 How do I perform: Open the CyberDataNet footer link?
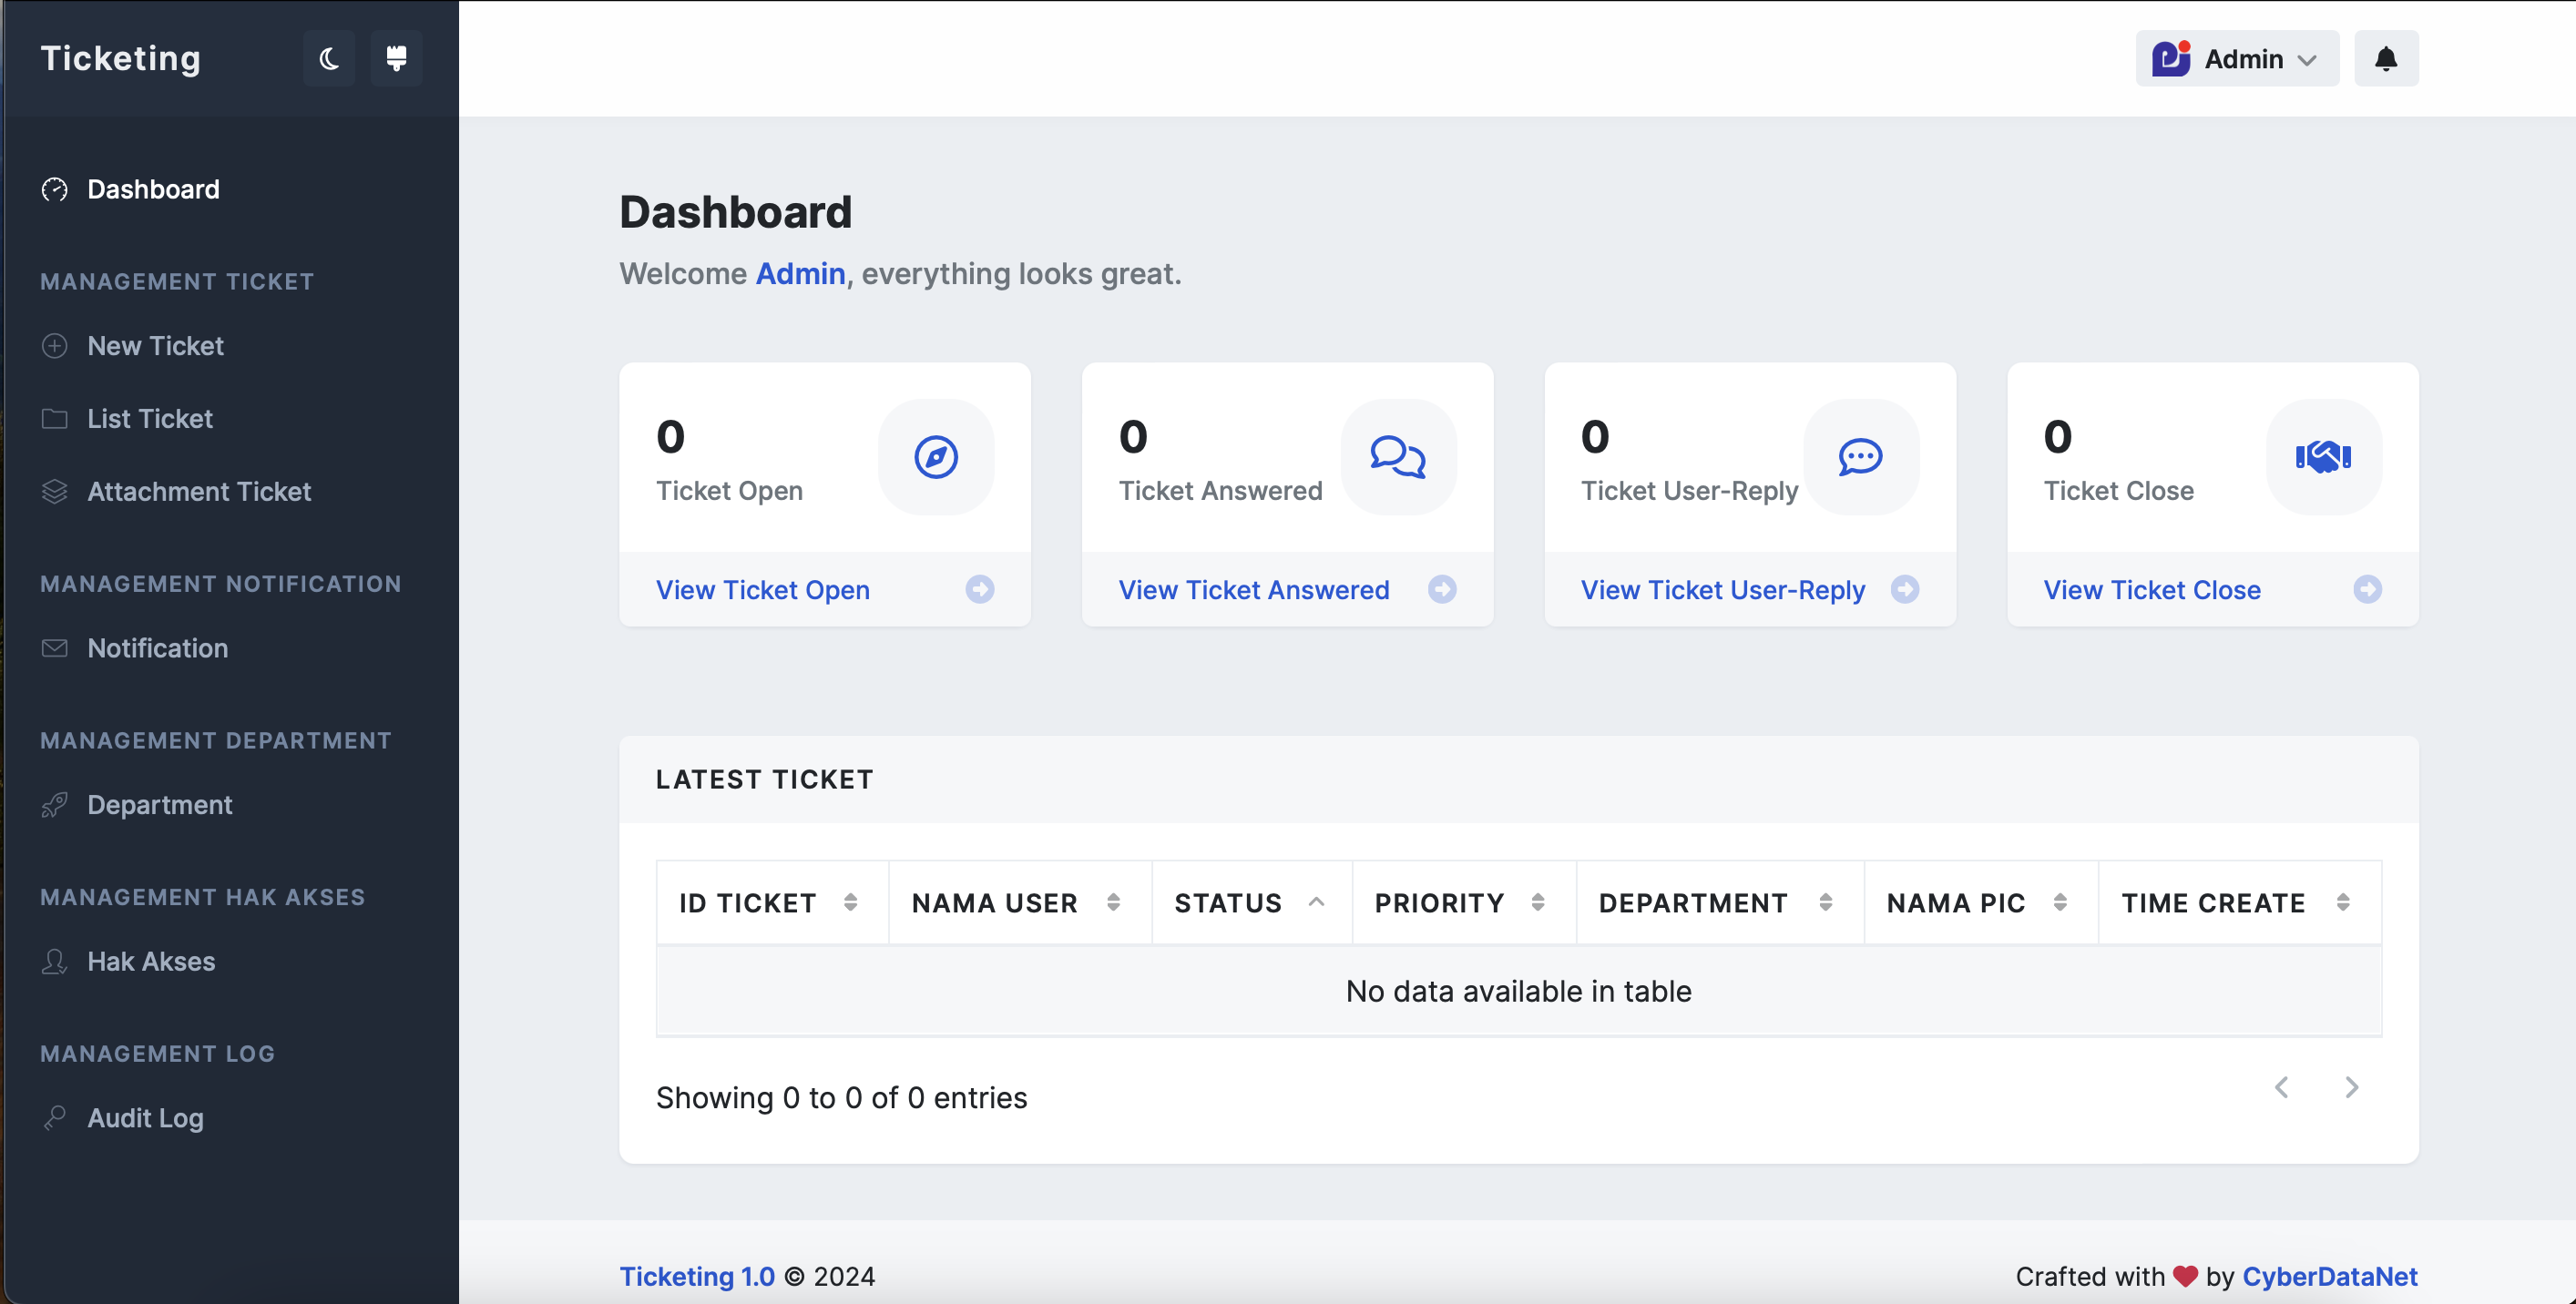pyautogui.click(x=2329, y=1276)
